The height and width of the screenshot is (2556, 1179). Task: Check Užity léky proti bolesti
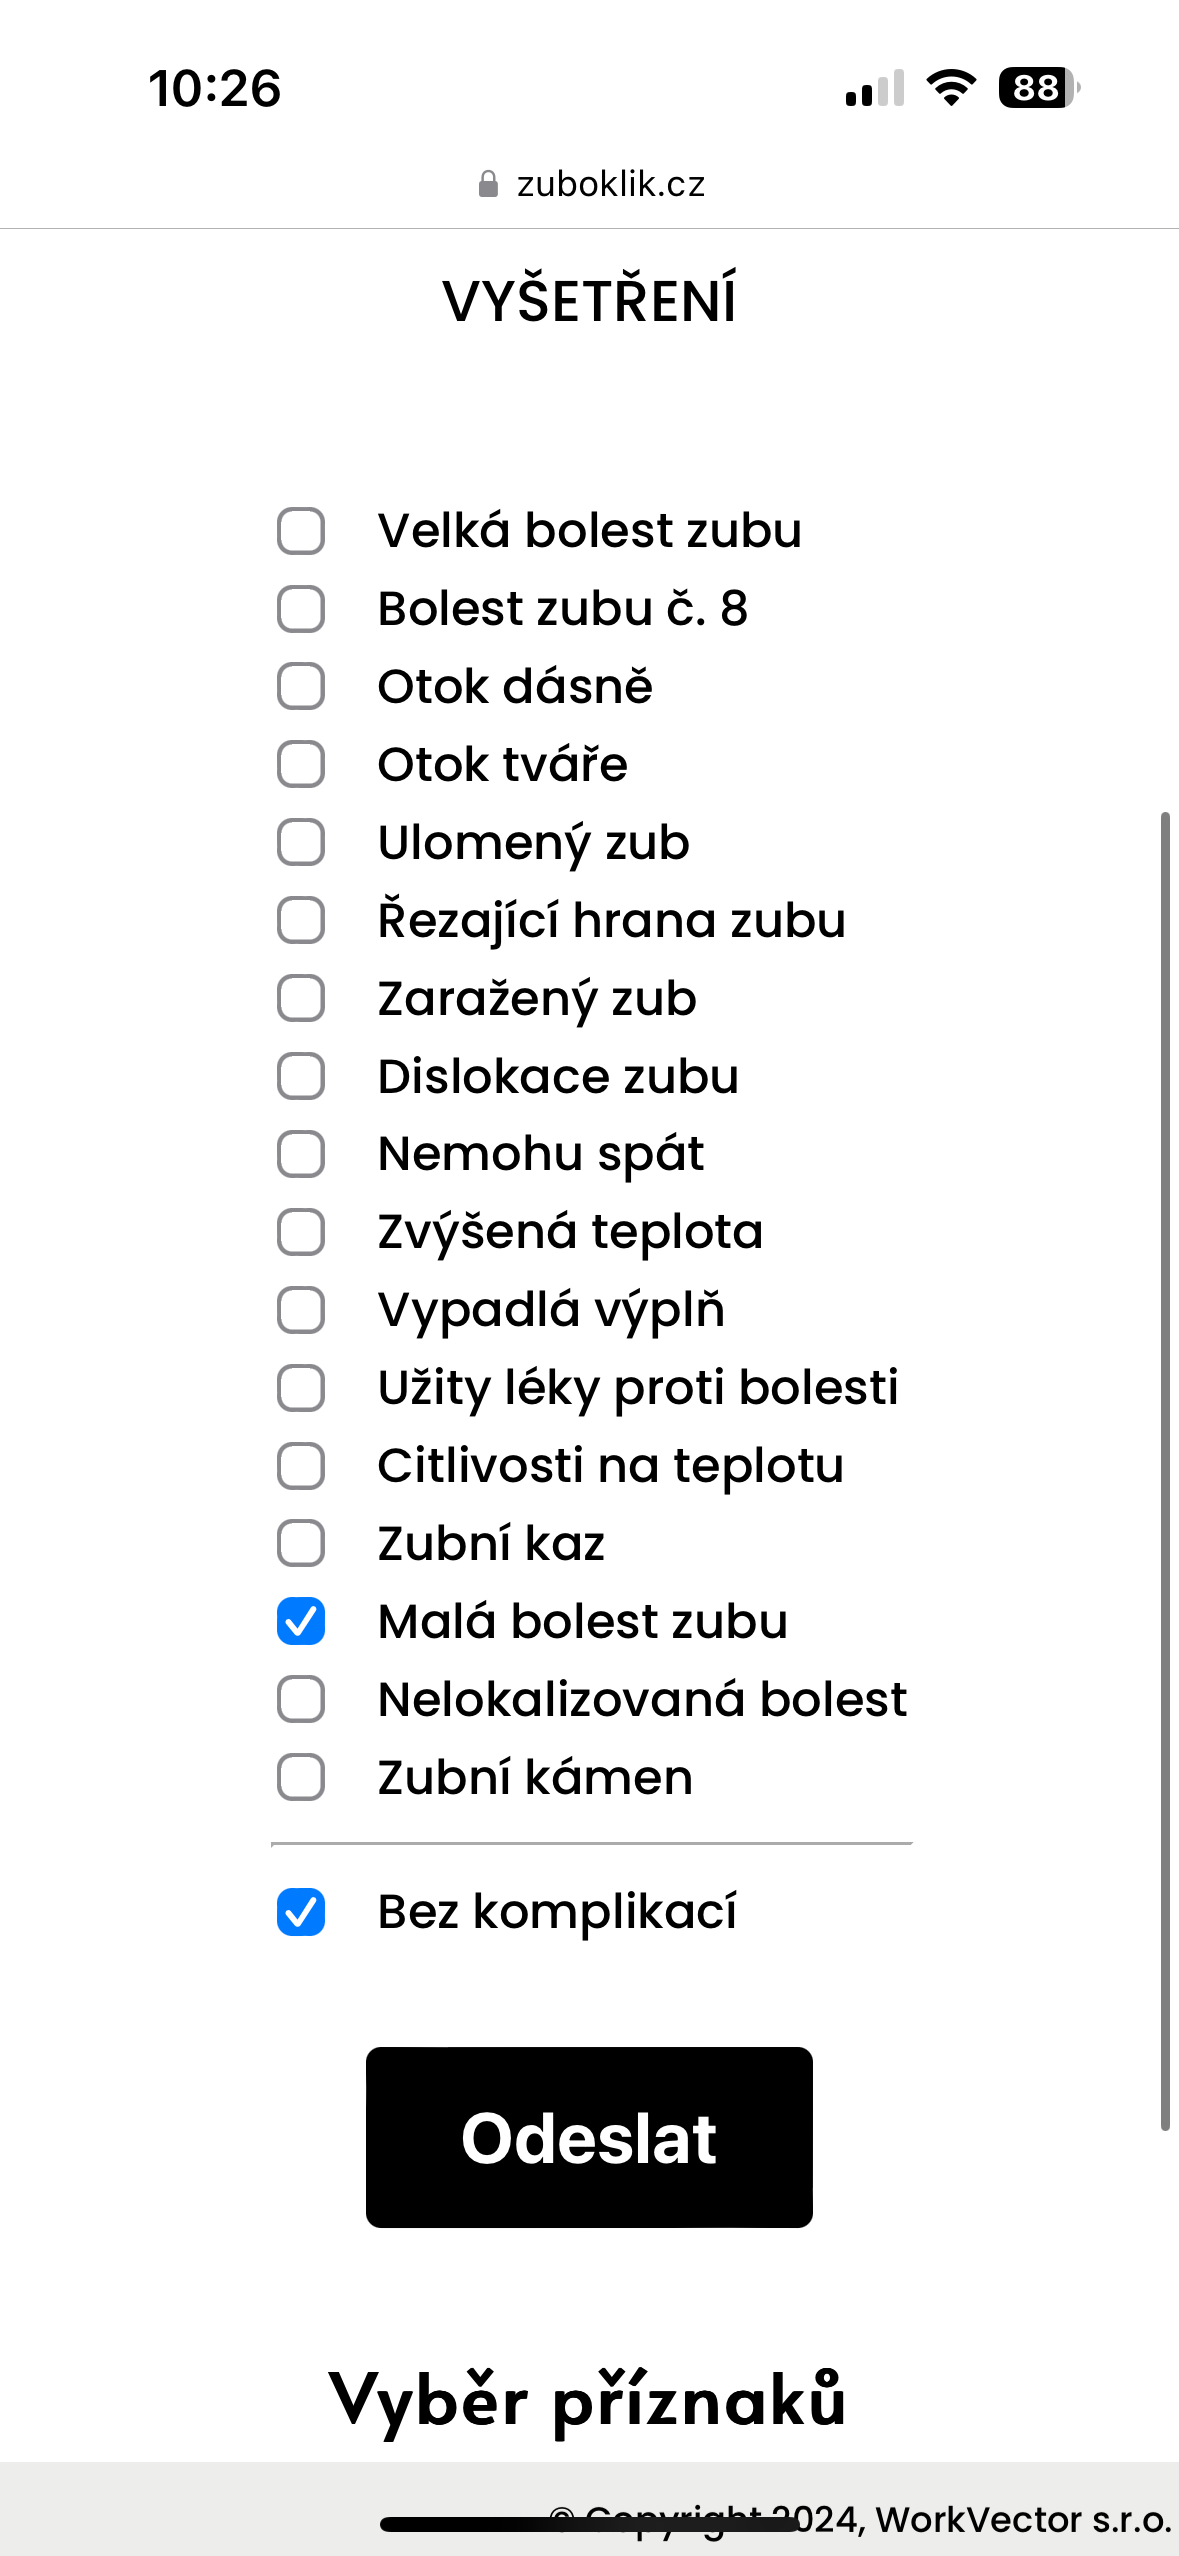(300, 1388)
